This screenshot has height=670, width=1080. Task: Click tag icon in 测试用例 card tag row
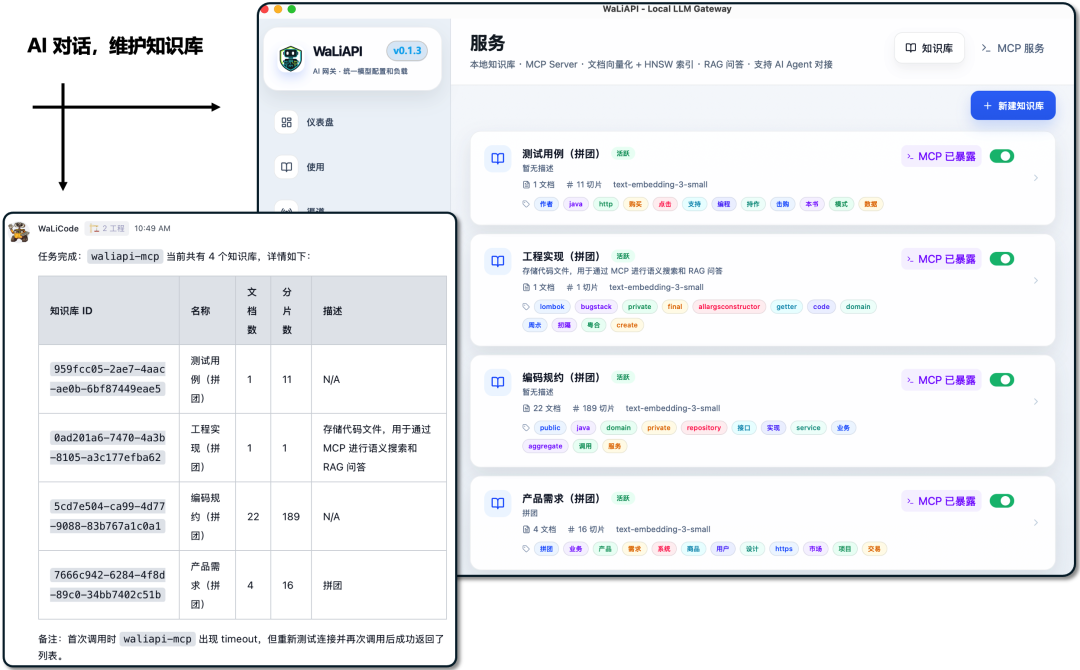[526, 204]
